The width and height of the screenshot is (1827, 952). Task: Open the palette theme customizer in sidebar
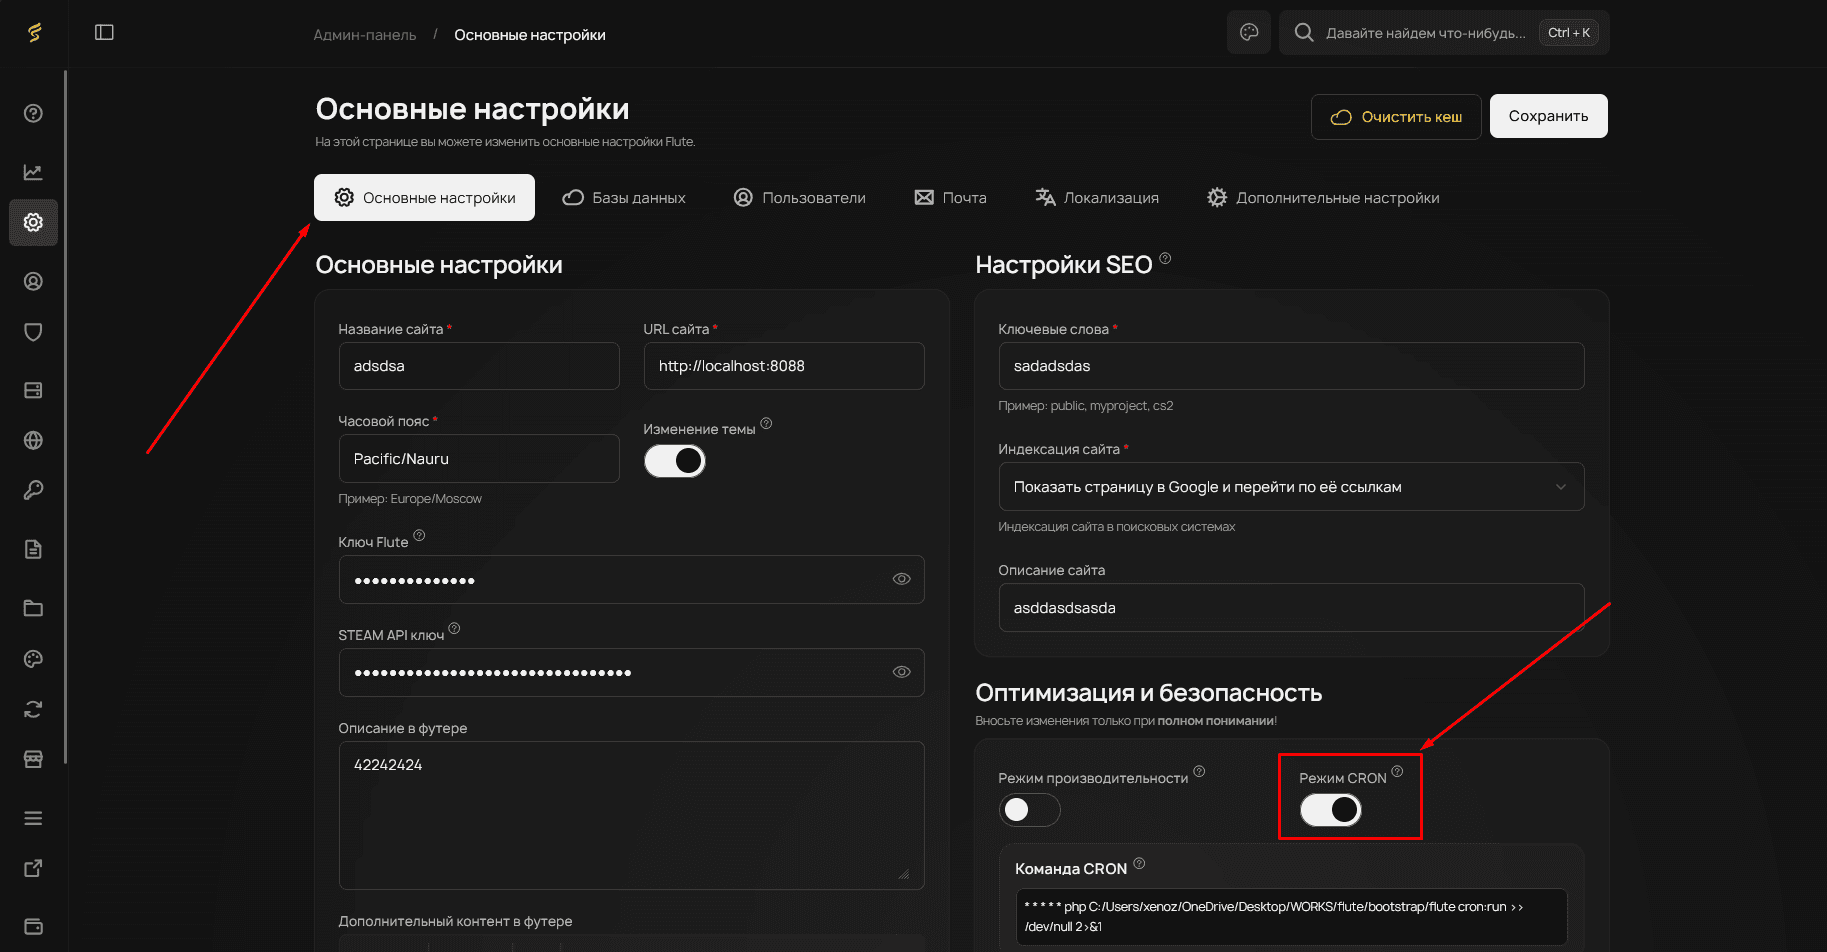[x=33, y=658]
